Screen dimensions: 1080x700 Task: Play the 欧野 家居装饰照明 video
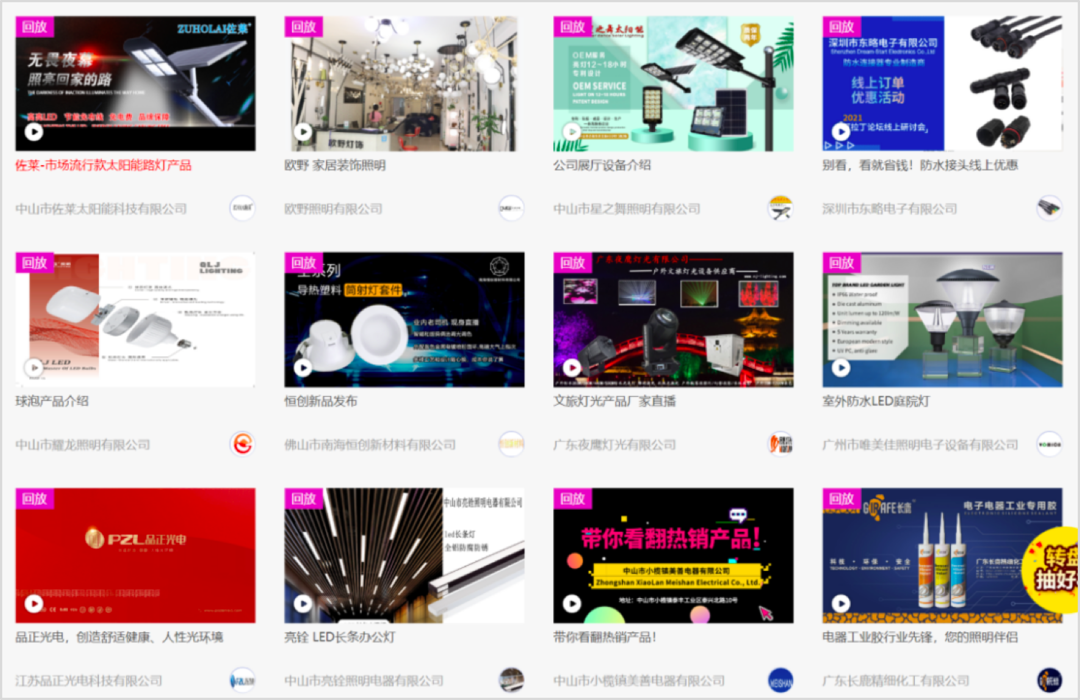click(x=302, y=132)
